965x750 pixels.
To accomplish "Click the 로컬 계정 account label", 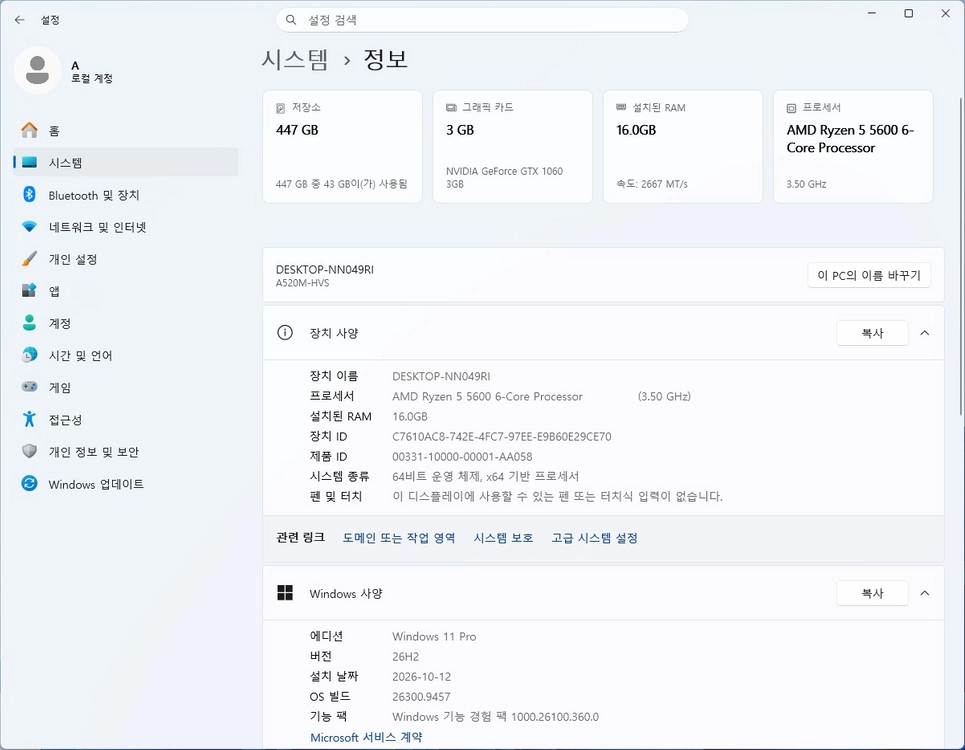I will pyautogui.click(x=92, y=78).
